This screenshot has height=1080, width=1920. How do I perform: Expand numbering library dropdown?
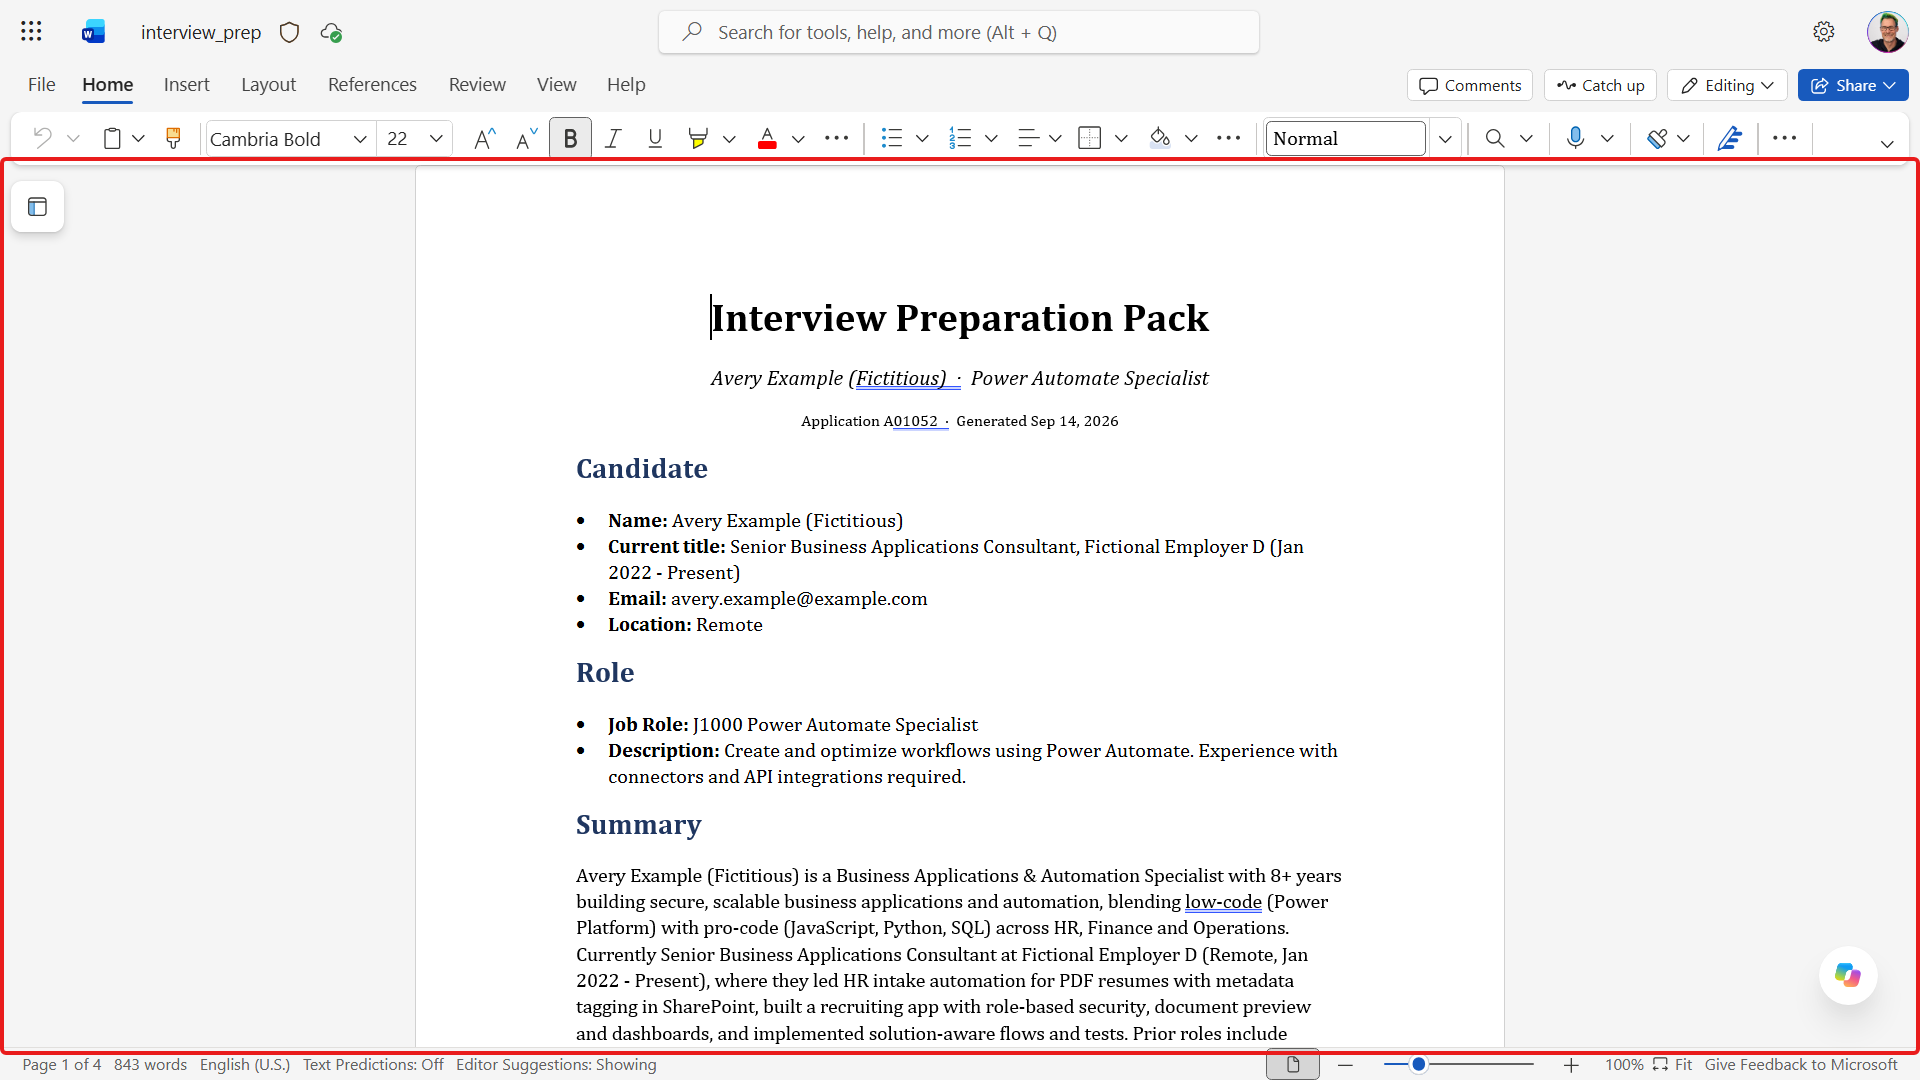tap(991, 139)
